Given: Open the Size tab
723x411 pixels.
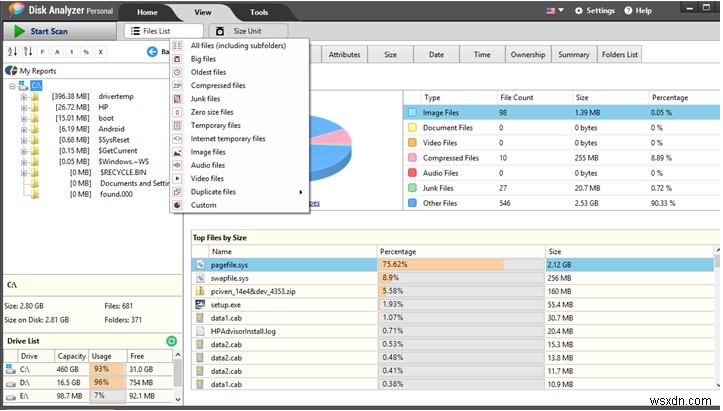Looking at the screenshot, I should [x=391, y=54].
